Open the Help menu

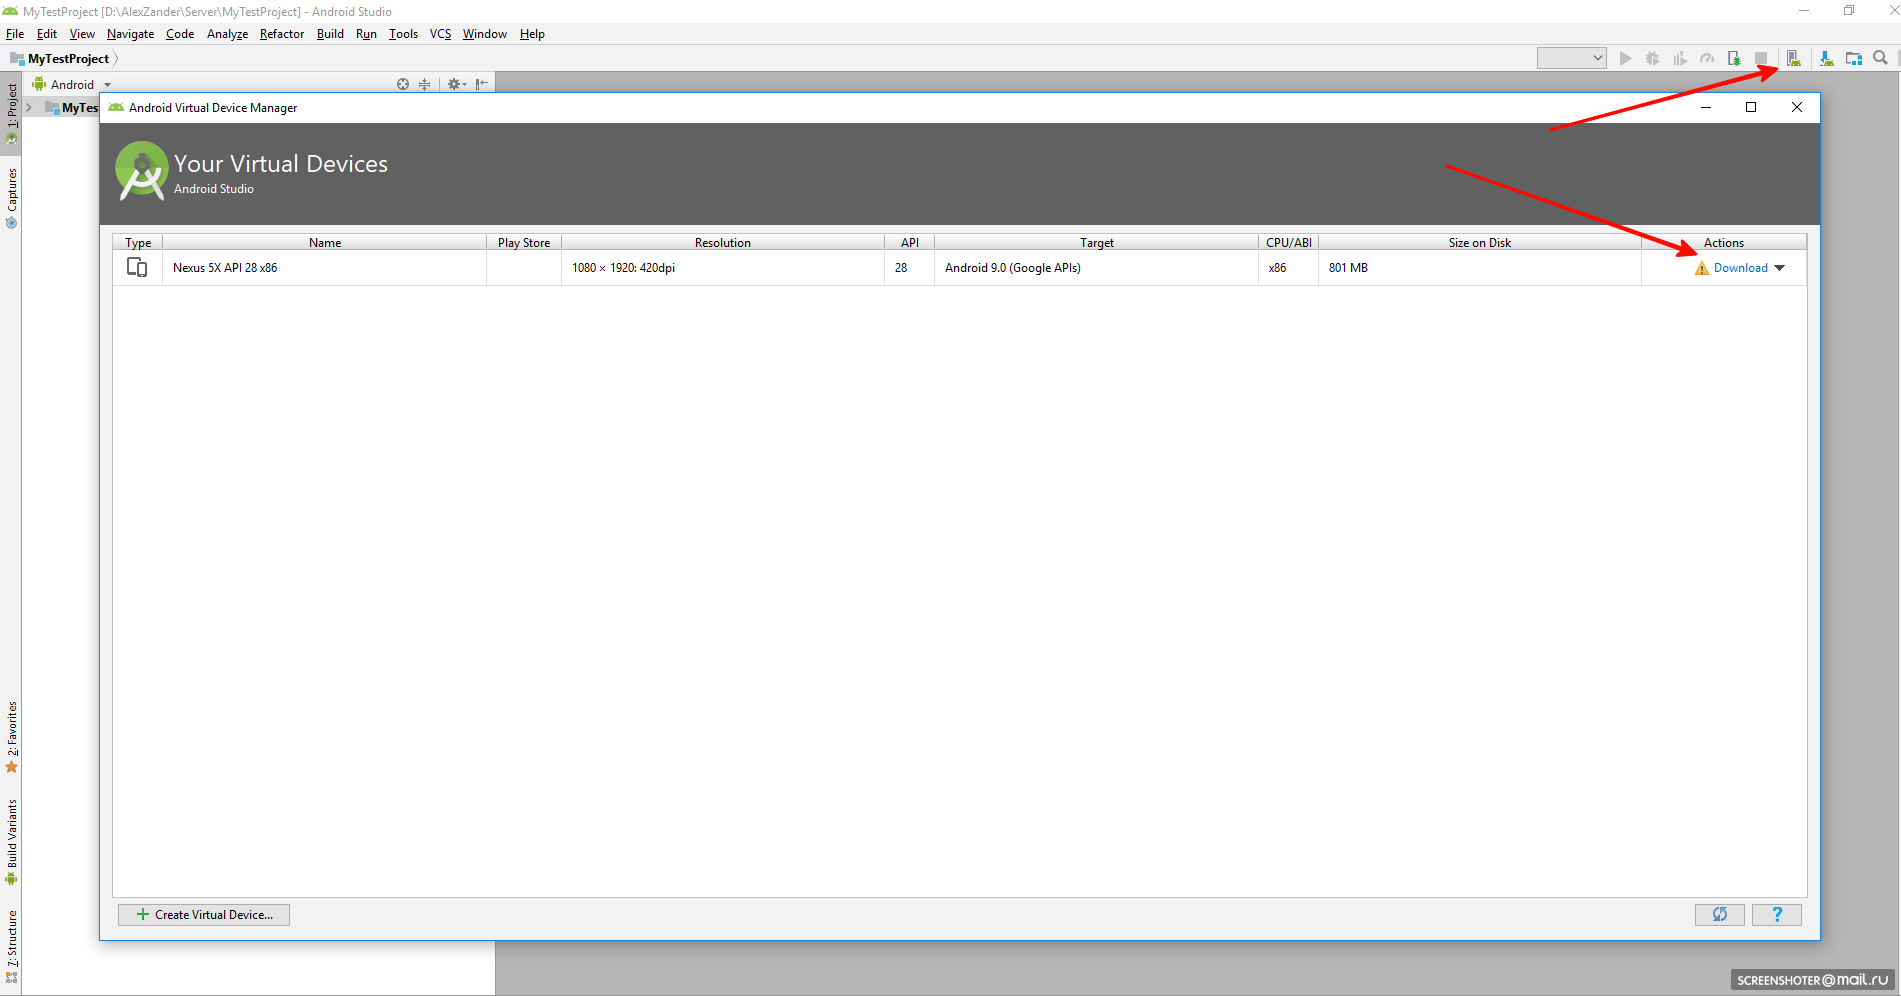[x=532, y=34]
